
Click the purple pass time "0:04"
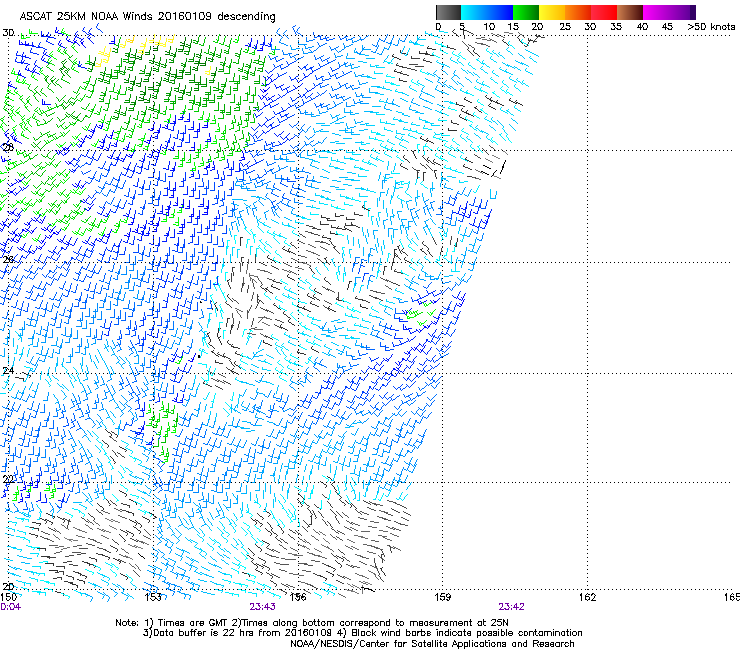[x=10, y=607]
